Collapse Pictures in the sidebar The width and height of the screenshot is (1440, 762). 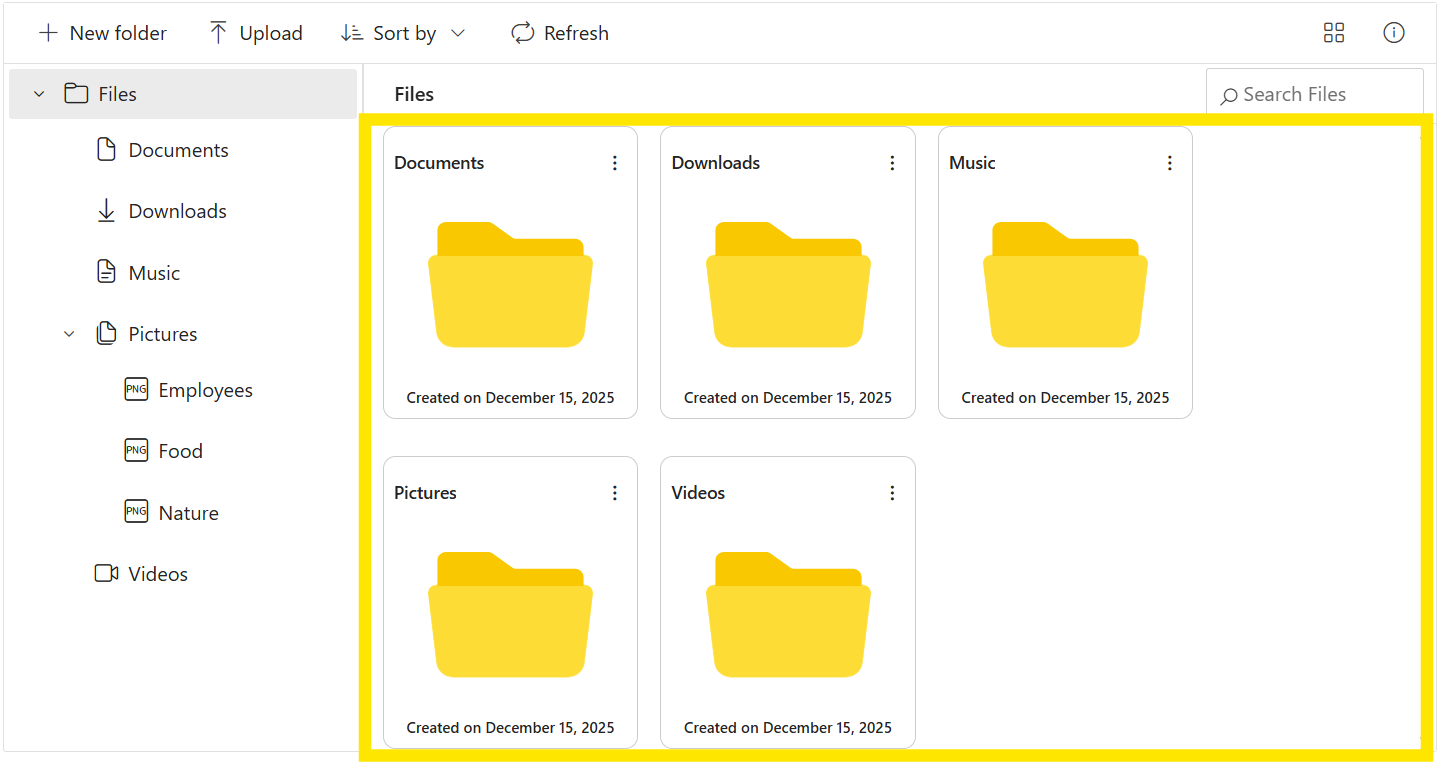coord(68,333)
